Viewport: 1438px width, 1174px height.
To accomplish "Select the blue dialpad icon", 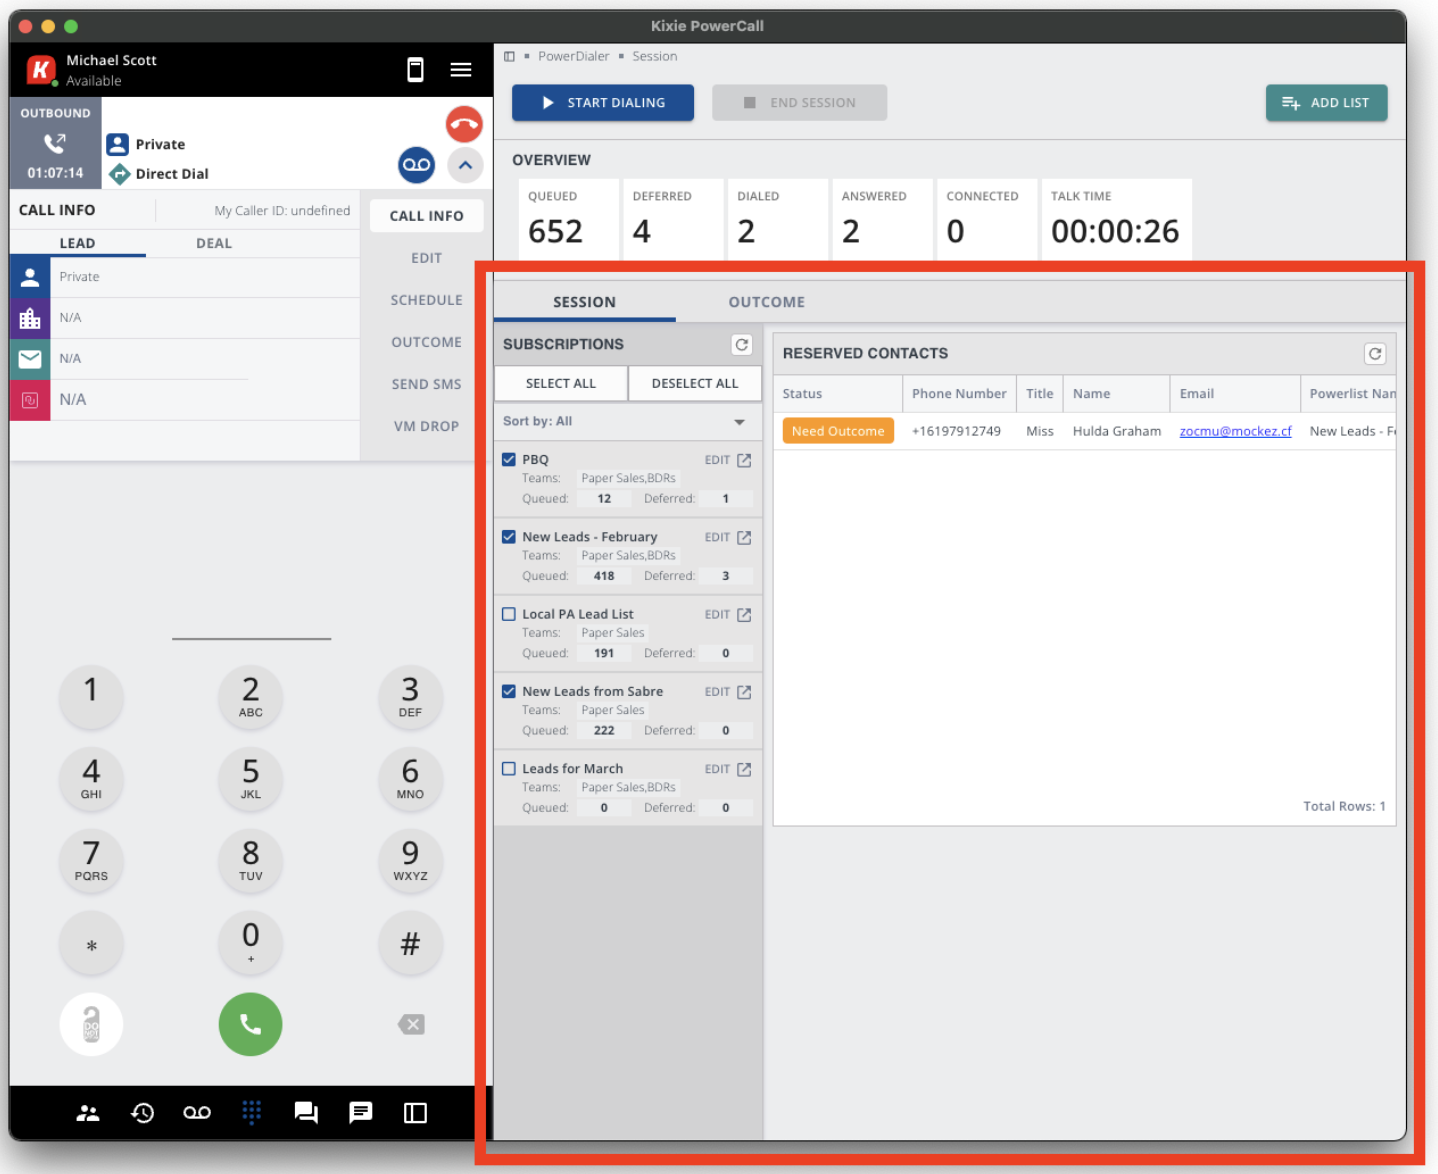I will pyautogui.click(x=251, y=1112).
